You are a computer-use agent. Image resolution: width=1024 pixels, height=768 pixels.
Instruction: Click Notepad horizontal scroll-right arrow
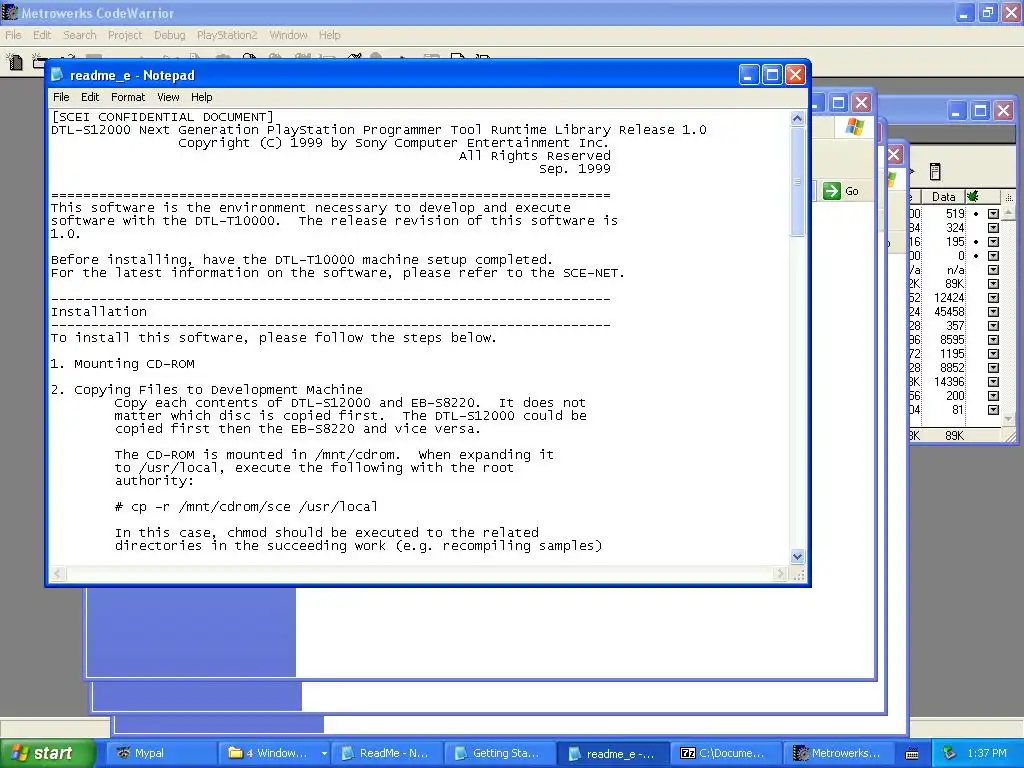coord(781,573)
